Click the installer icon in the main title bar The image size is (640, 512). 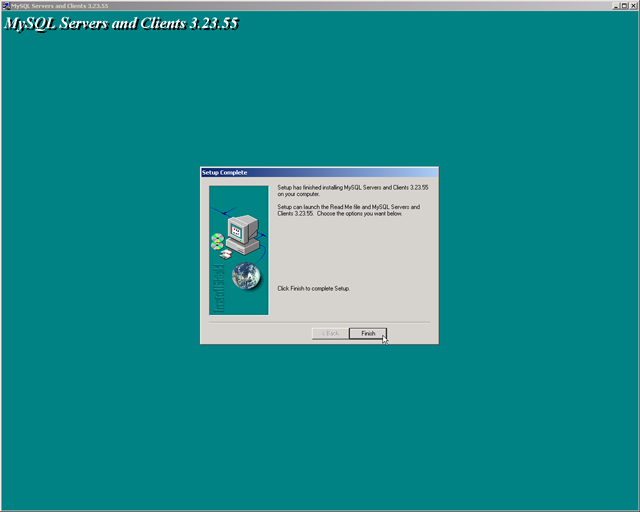pyautogui.click(x=6, y=5)
